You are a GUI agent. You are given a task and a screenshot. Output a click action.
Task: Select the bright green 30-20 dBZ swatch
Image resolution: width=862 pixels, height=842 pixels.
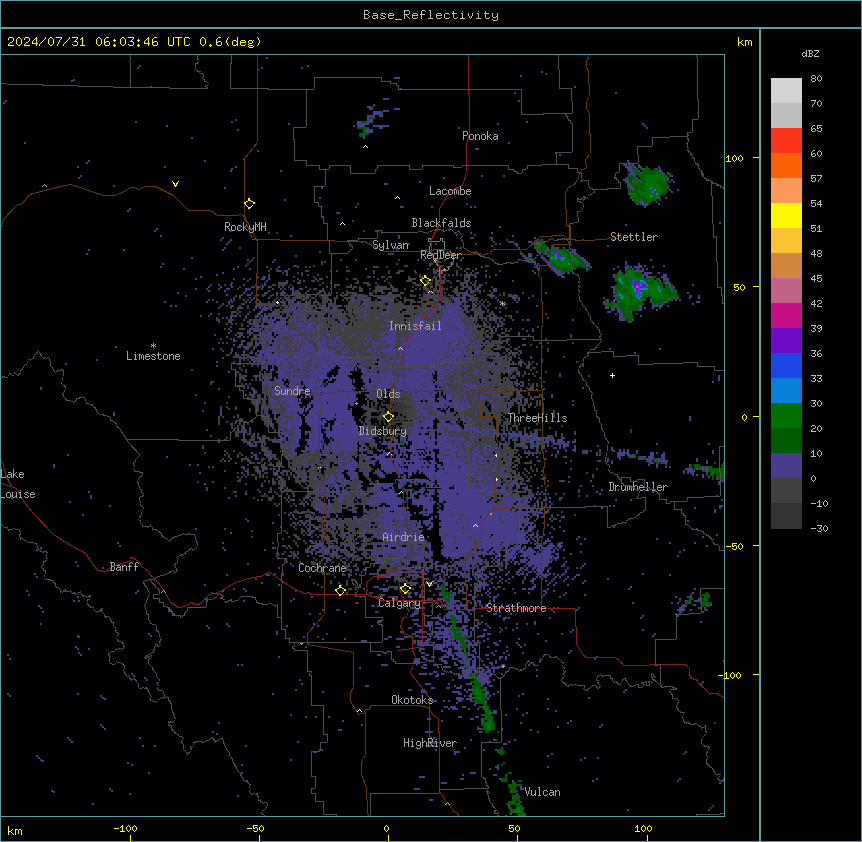pyautogui.click(x=786, y=416)
